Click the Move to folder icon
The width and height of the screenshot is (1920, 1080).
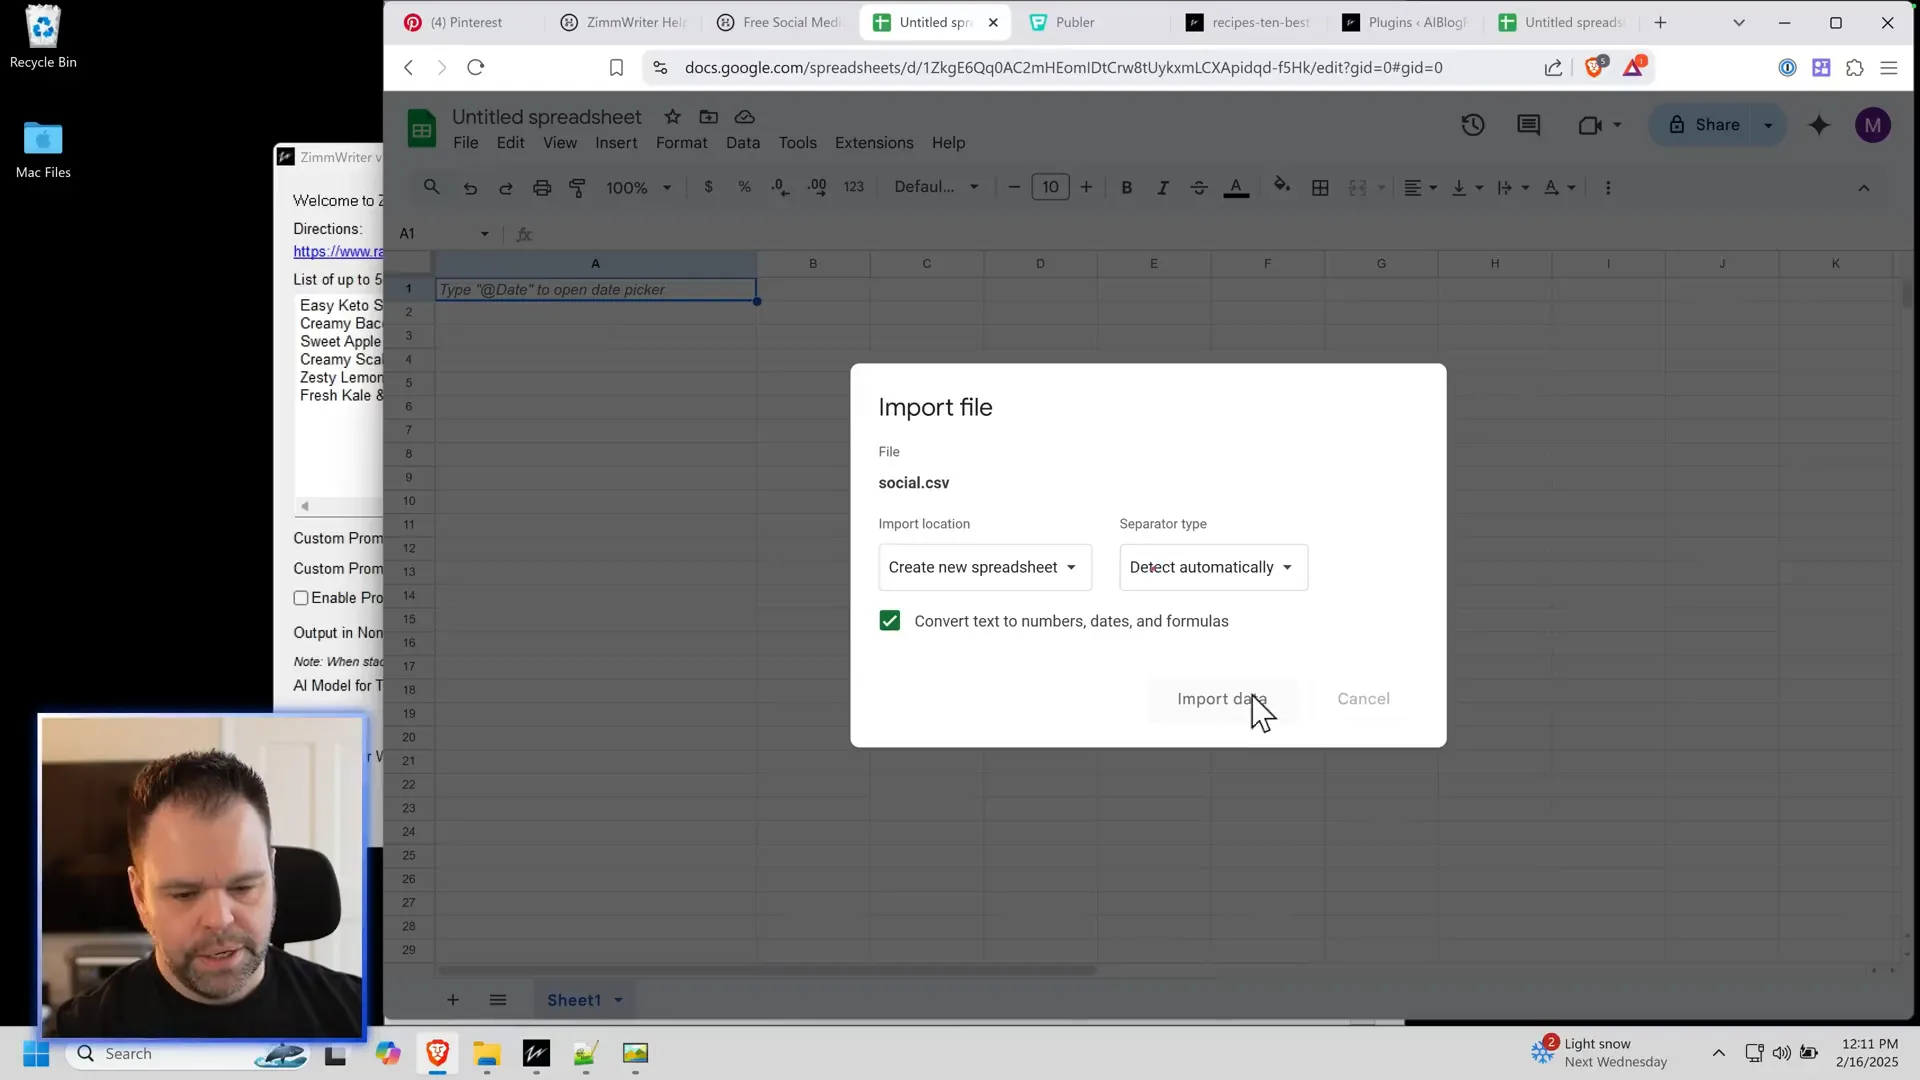click(x=708, y=117)
